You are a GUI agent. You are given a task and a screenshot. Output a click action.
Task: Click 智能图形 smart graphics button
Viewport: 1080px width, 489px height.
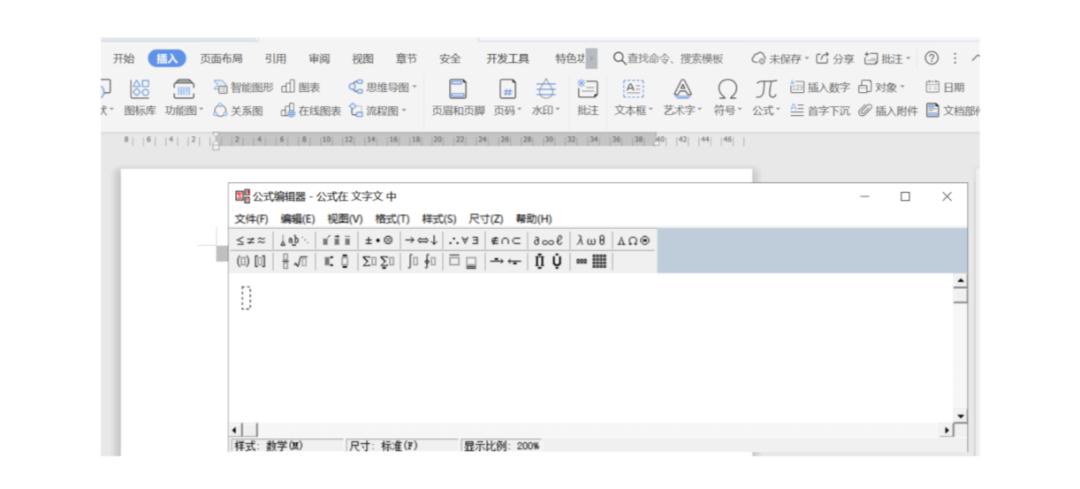(244, 87)
